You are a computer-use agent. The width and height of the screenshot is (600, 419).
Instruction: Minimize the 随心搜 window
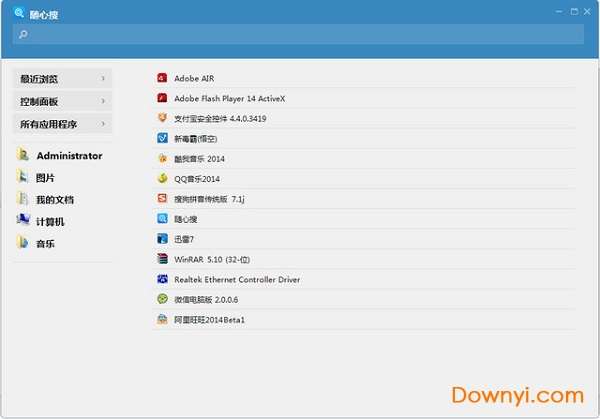(x=559, y=11)
